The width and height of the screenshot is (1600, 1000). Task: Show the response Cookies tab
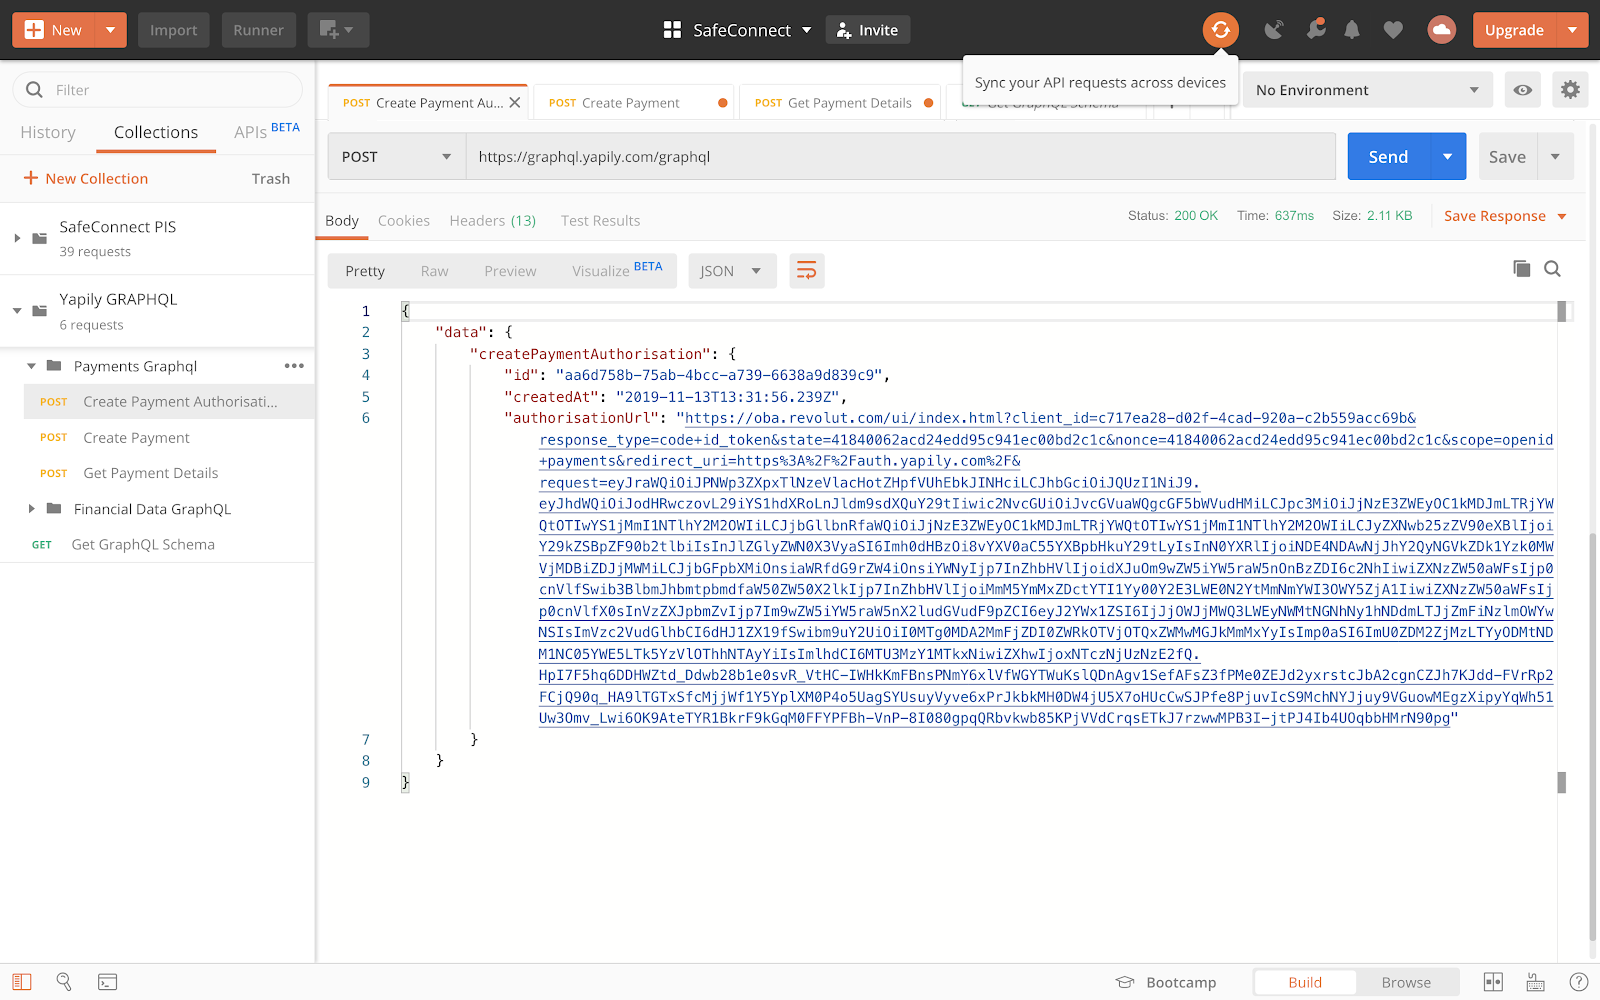coord(404,221)
